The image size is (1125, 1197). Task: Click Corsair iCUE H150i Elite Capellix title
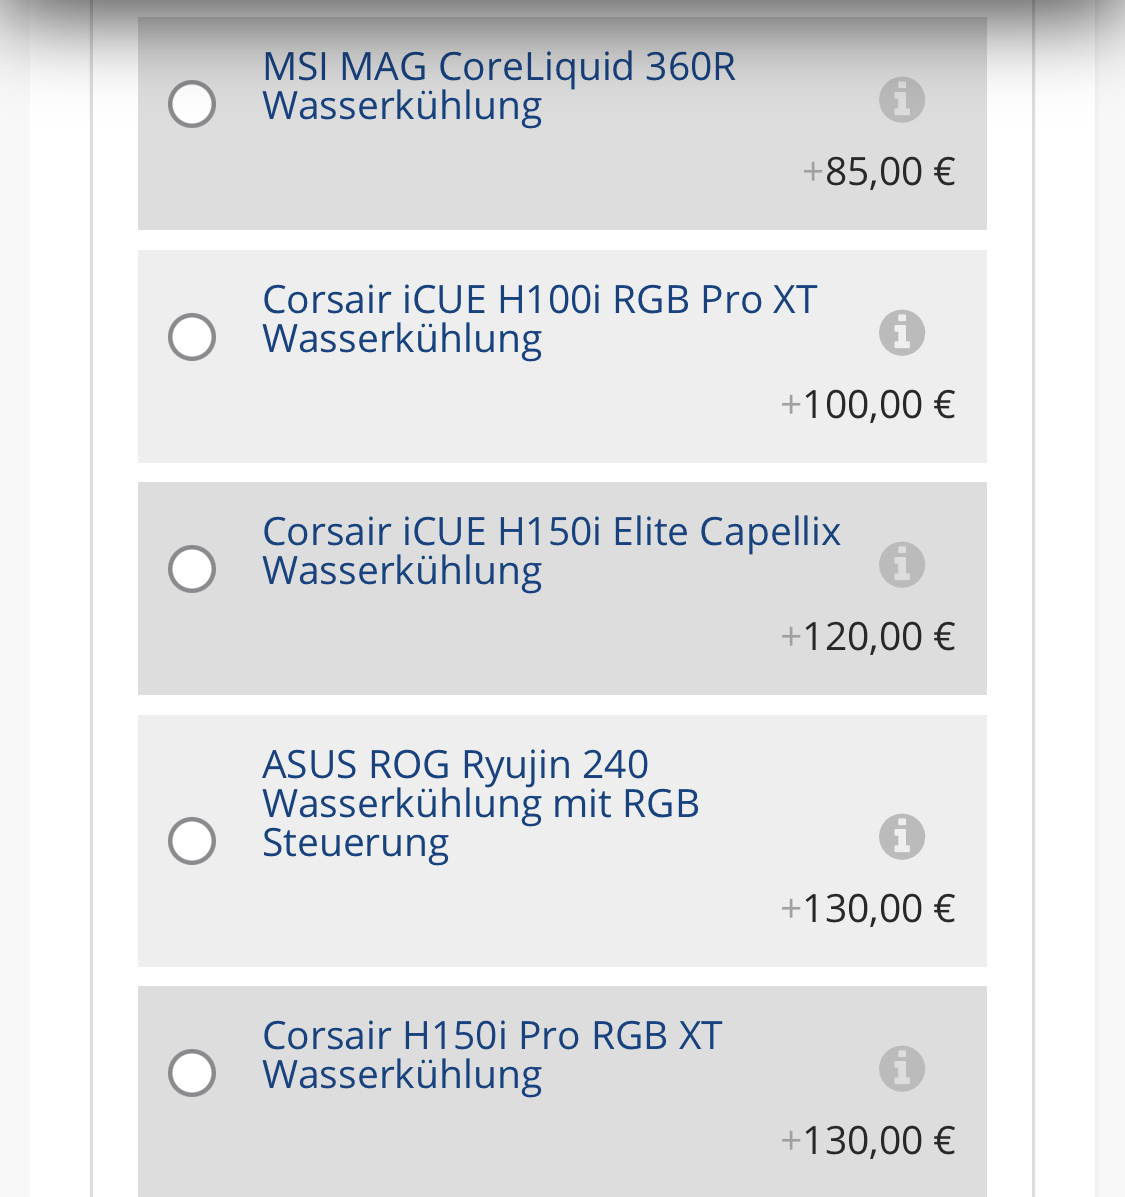point(552,551)
